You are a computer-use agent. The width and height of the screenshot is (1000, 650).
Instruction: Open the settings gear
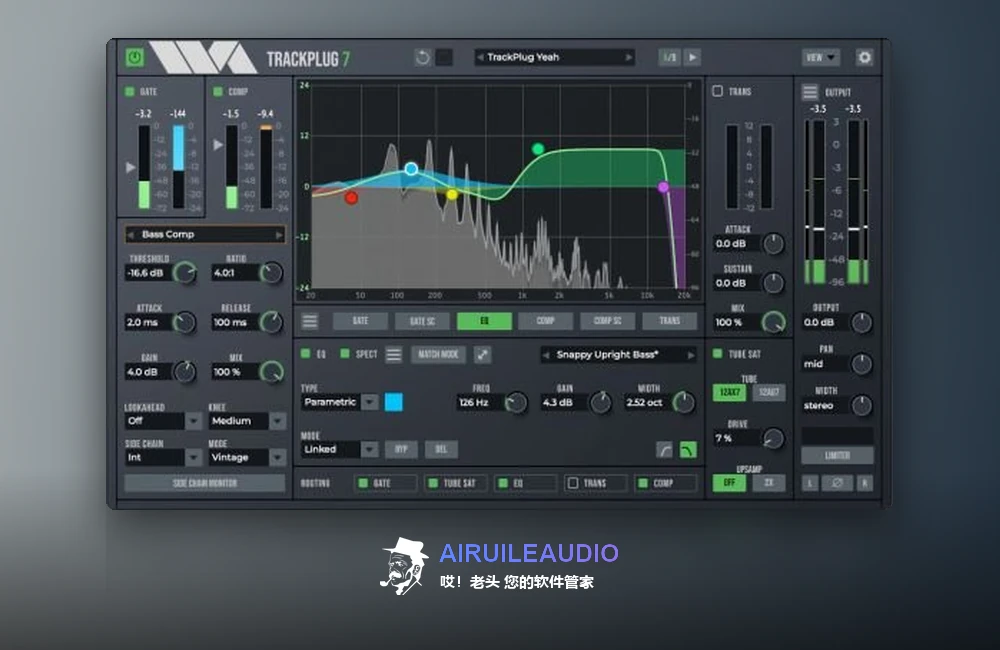(x=864, y=57)
